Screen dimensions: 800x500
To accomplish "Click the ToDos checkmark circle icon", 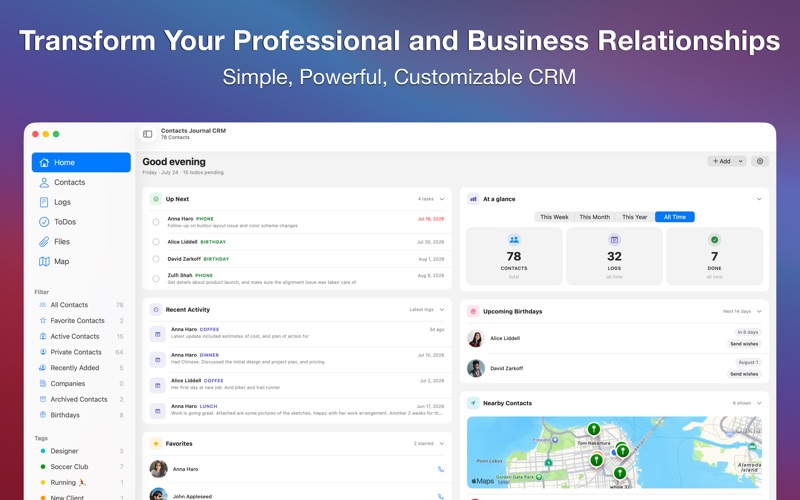I will [x=44, y=222].
